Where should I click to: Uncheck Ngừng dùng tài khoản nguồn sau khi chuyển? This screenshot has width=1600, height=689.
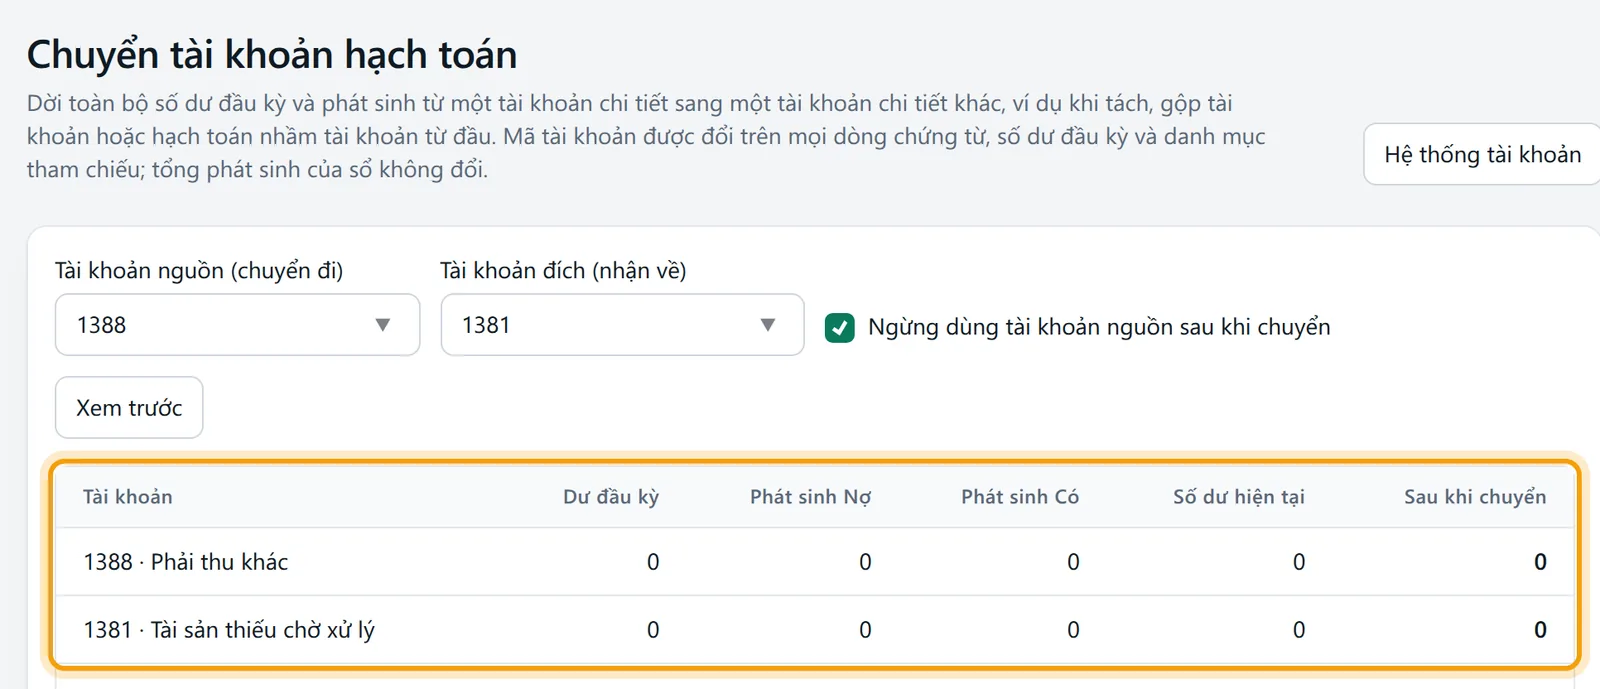[x=839, y=327]
